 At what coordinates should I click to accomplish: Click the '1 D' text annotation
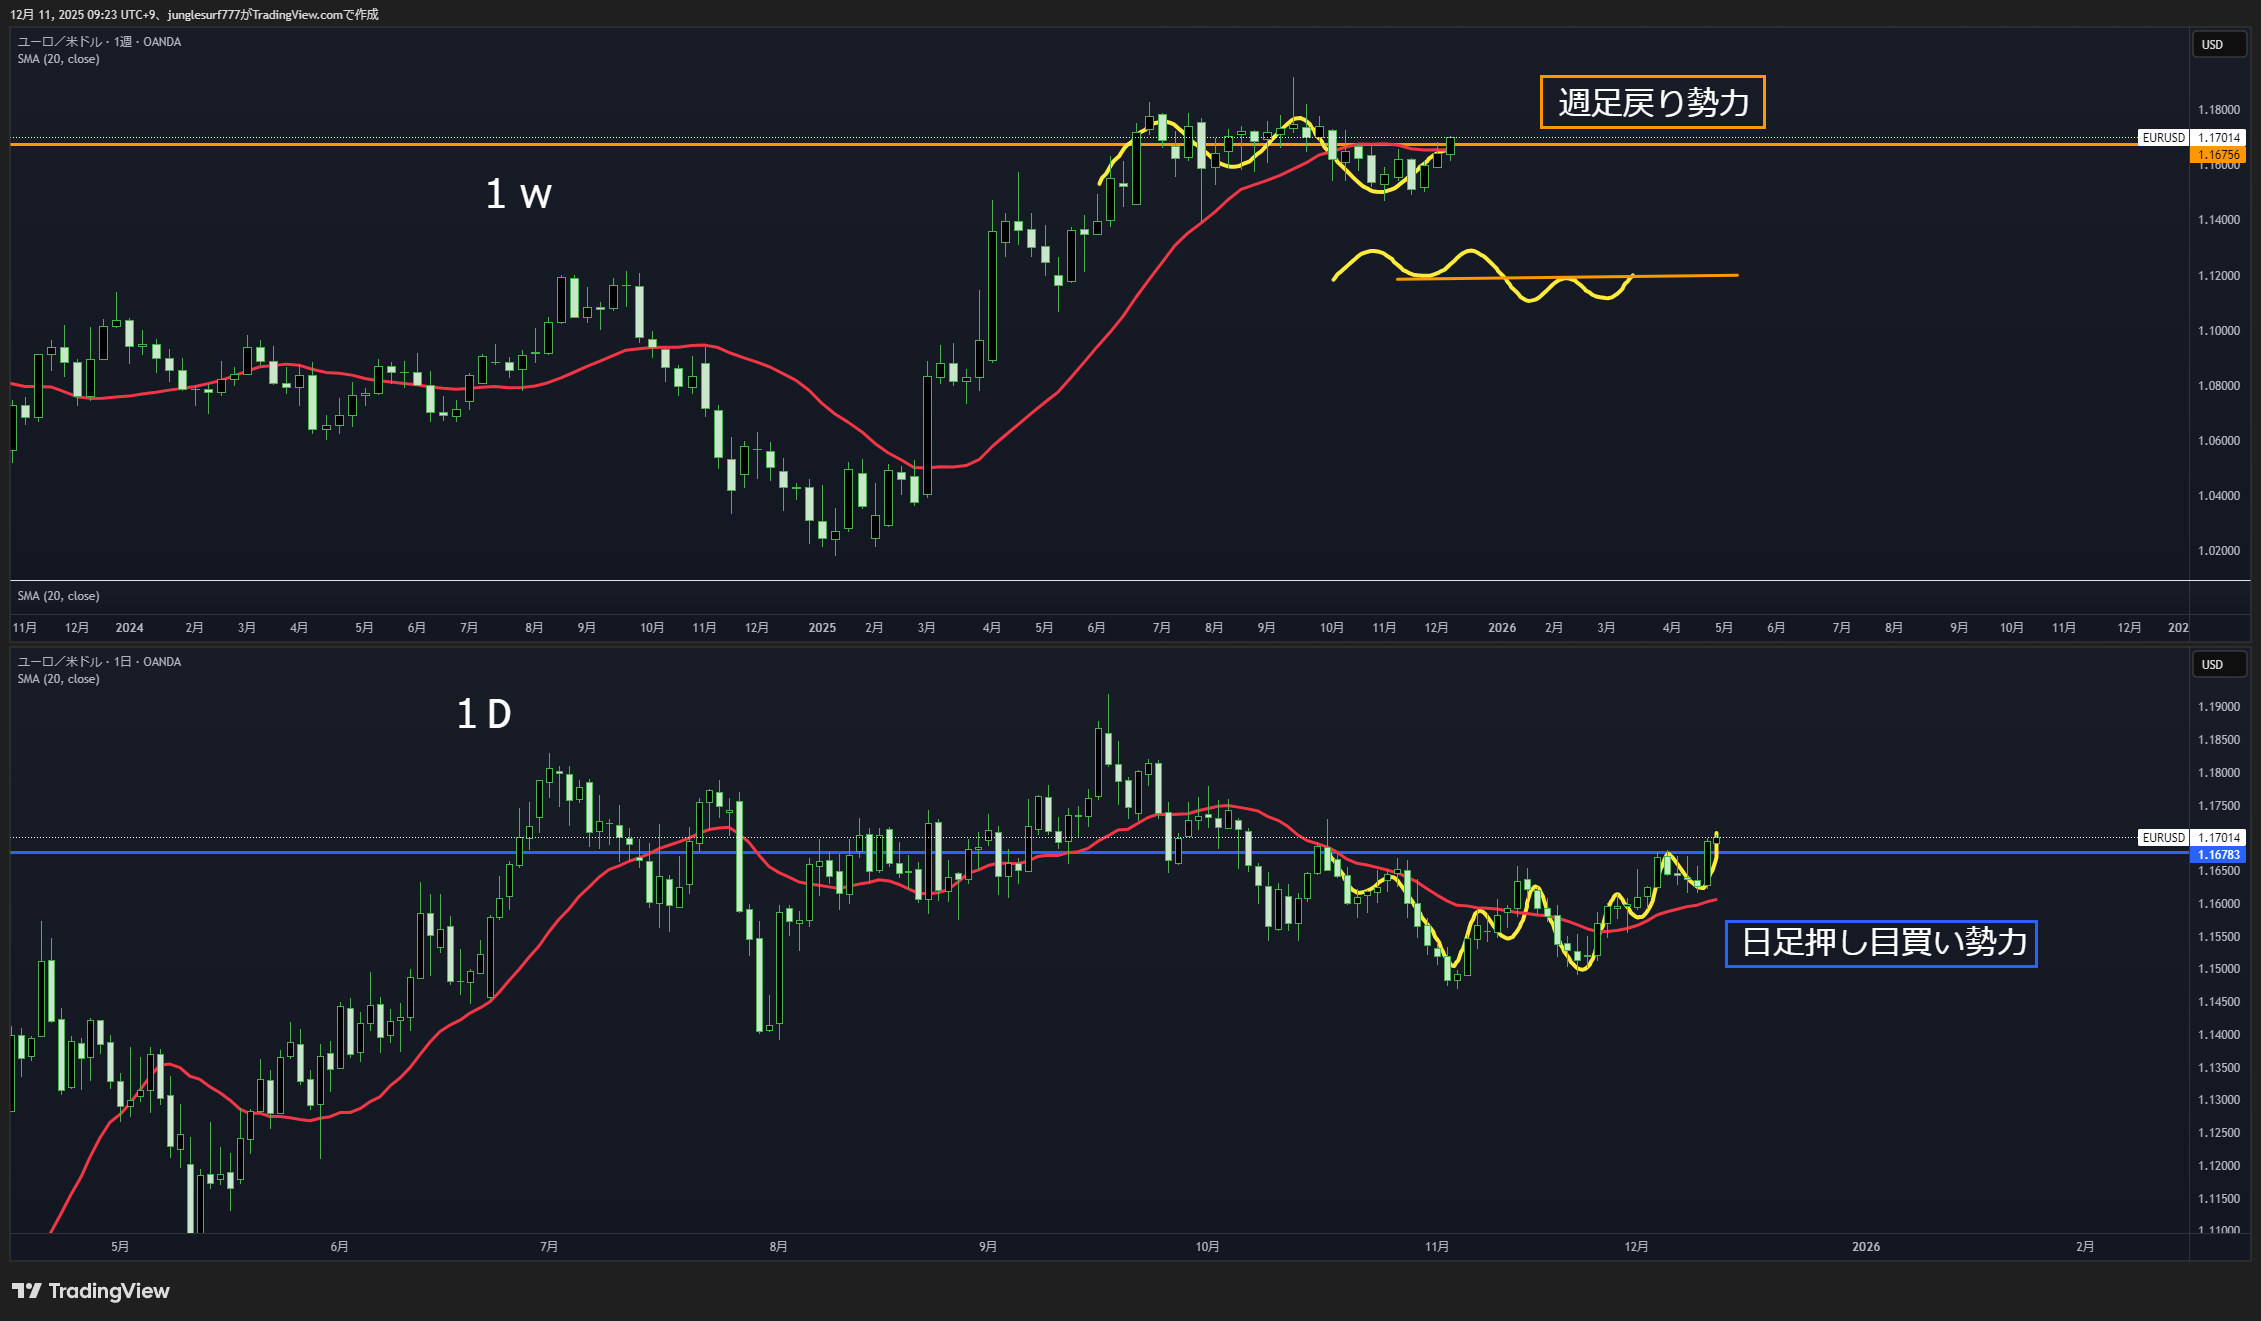pos(484,714)
